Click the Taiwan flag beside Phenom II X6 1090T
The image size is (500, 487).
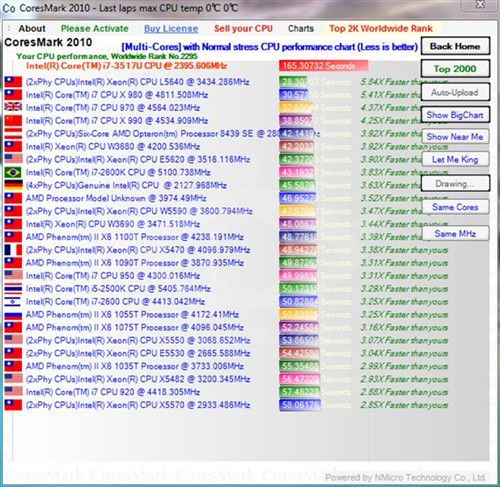point(13,263)
